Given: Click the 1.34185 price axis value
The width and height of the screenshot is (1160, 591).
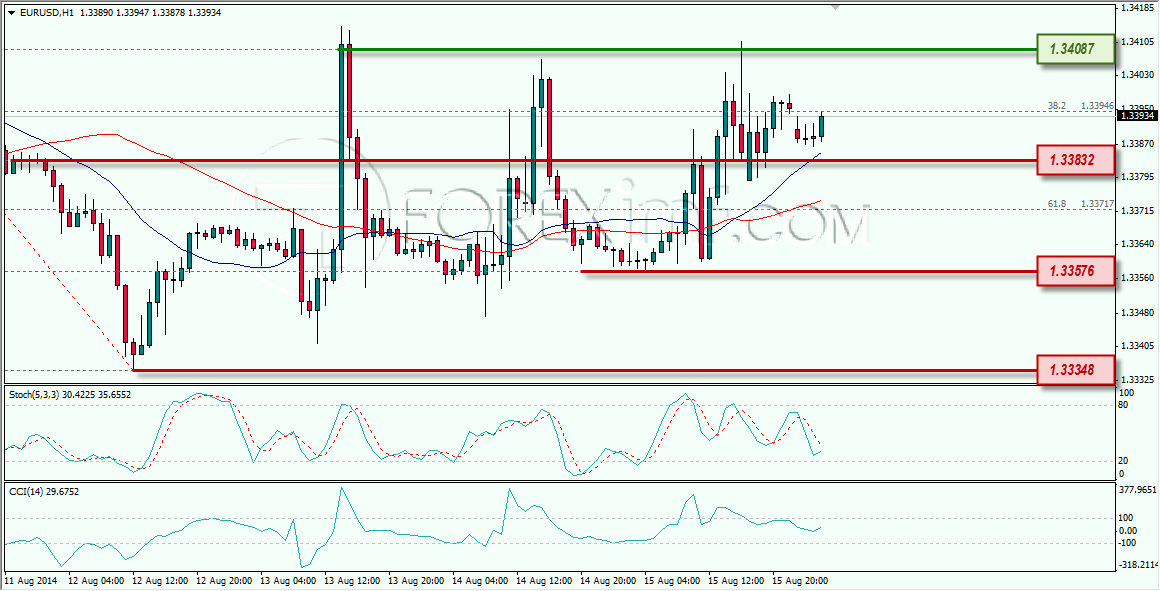Looking at the screenshot, I should (1138, 8).
